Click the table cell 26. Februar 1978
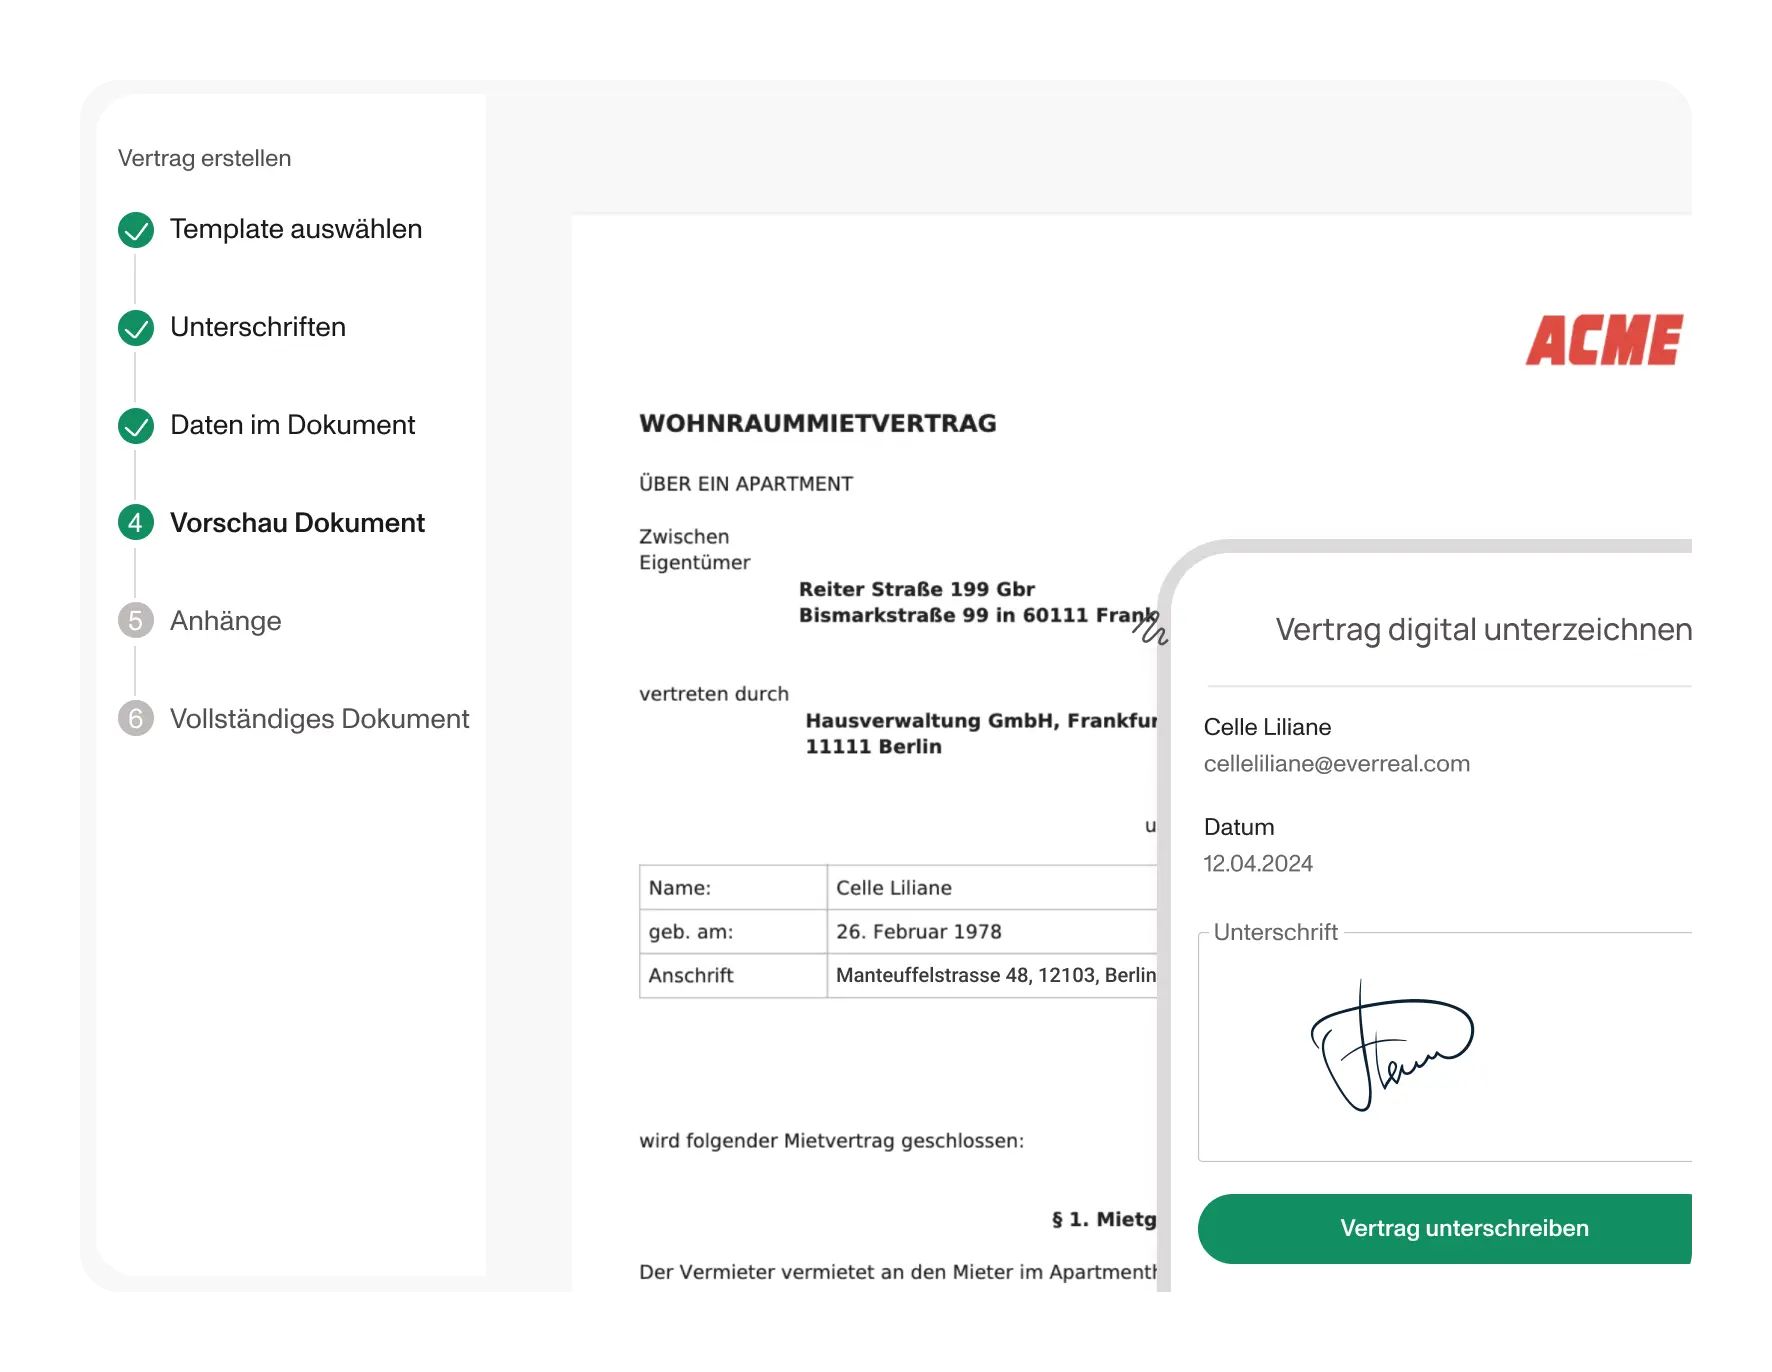This screenshot has width=1772, height=1372. [x=992, y=932]
